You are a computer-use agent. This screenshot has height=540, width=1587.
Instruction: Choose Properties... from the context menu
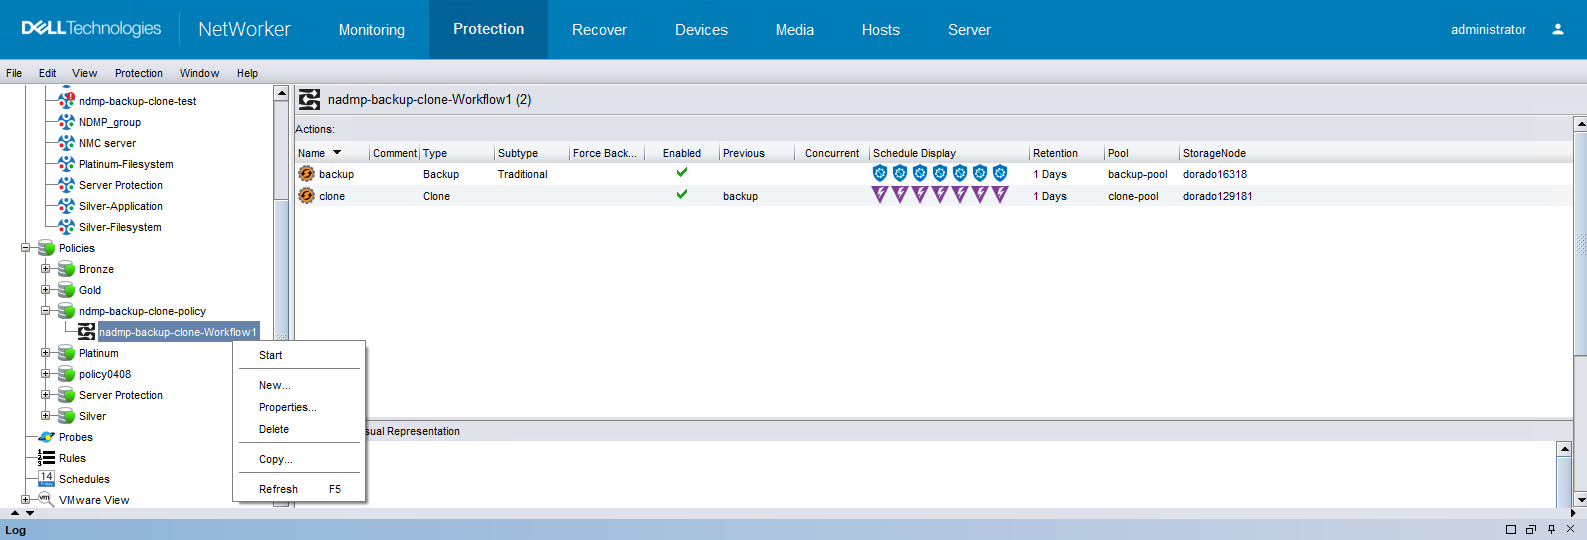[x=299, y=407]
